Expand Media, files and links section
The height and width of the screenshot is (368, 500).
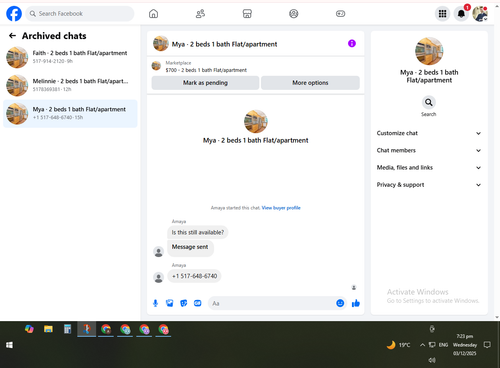(429, 168)
